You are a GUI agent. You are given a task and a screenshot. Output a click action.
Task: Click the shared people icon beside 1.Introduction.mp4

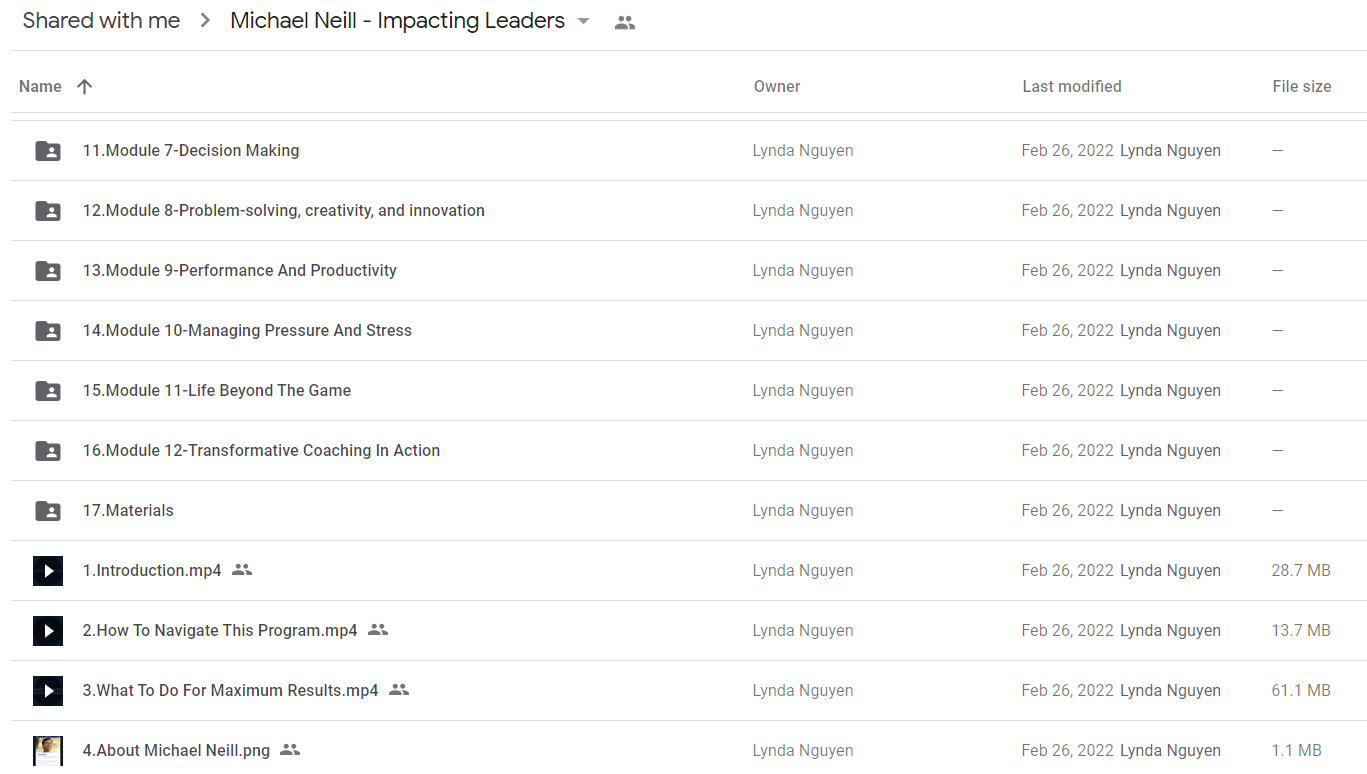[x=242, y=570]
